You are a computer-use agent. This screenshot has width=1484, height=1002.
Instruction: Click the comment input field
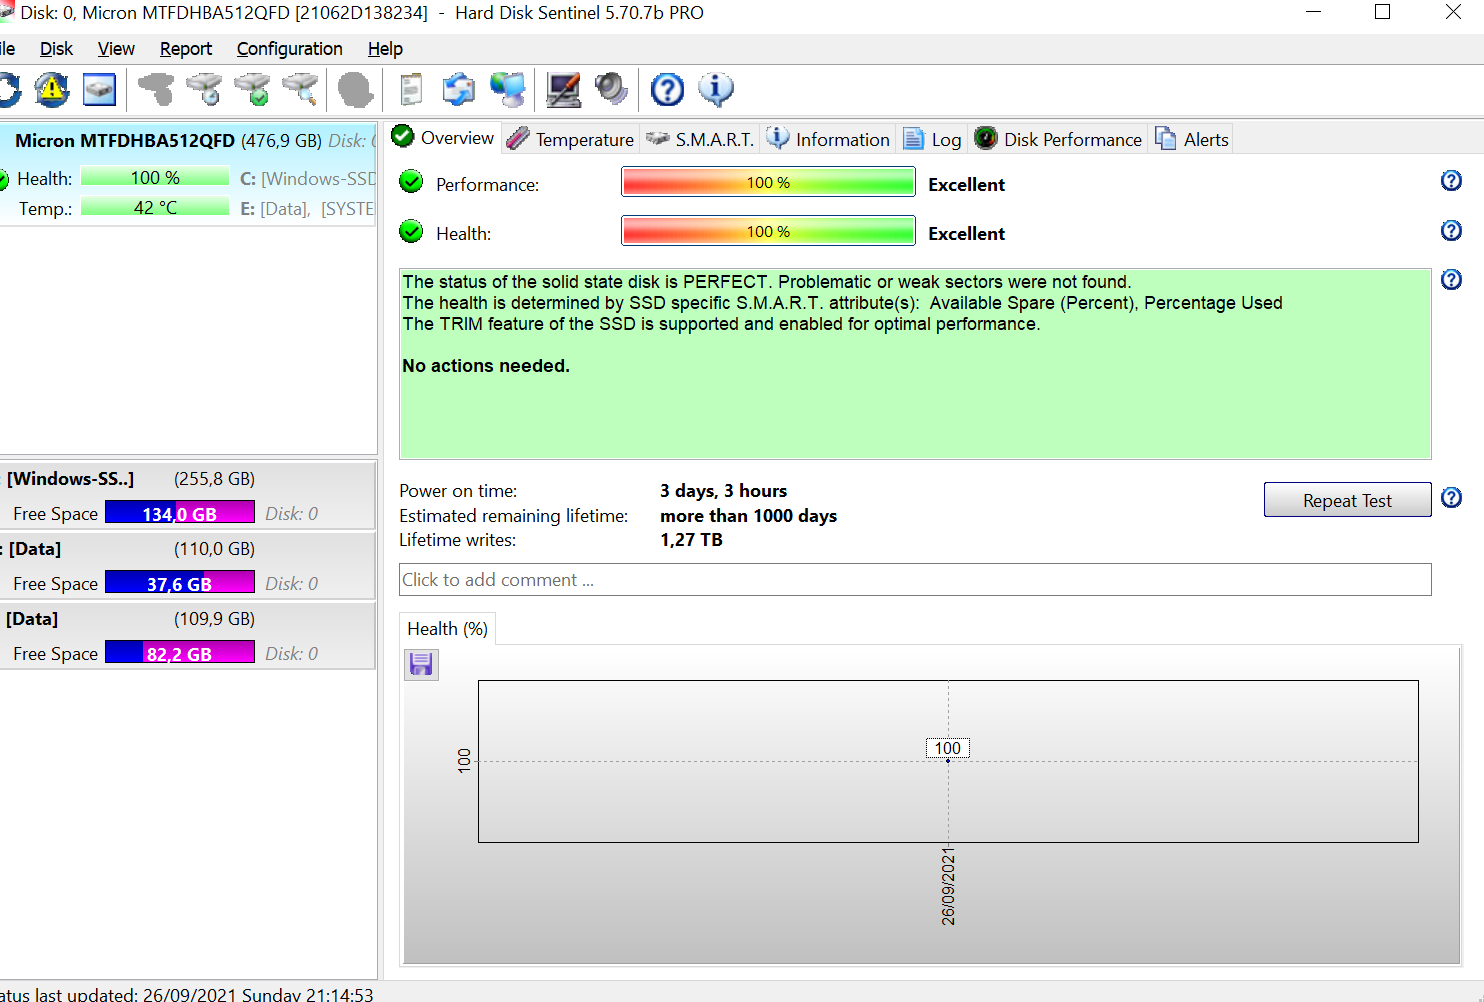coord(915,580)
